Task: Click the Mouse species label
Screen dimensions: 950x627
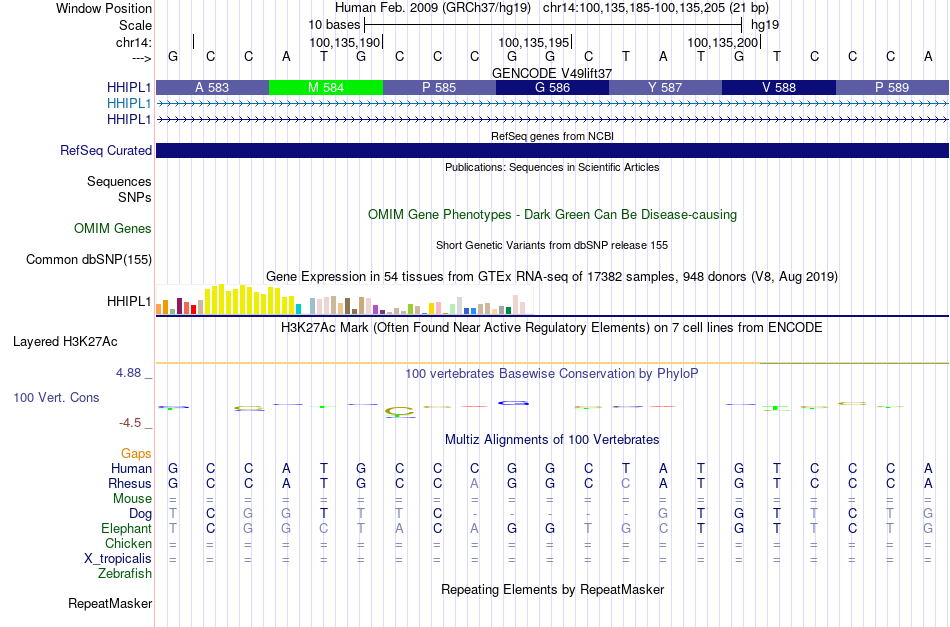Action: tap(133, 499)
